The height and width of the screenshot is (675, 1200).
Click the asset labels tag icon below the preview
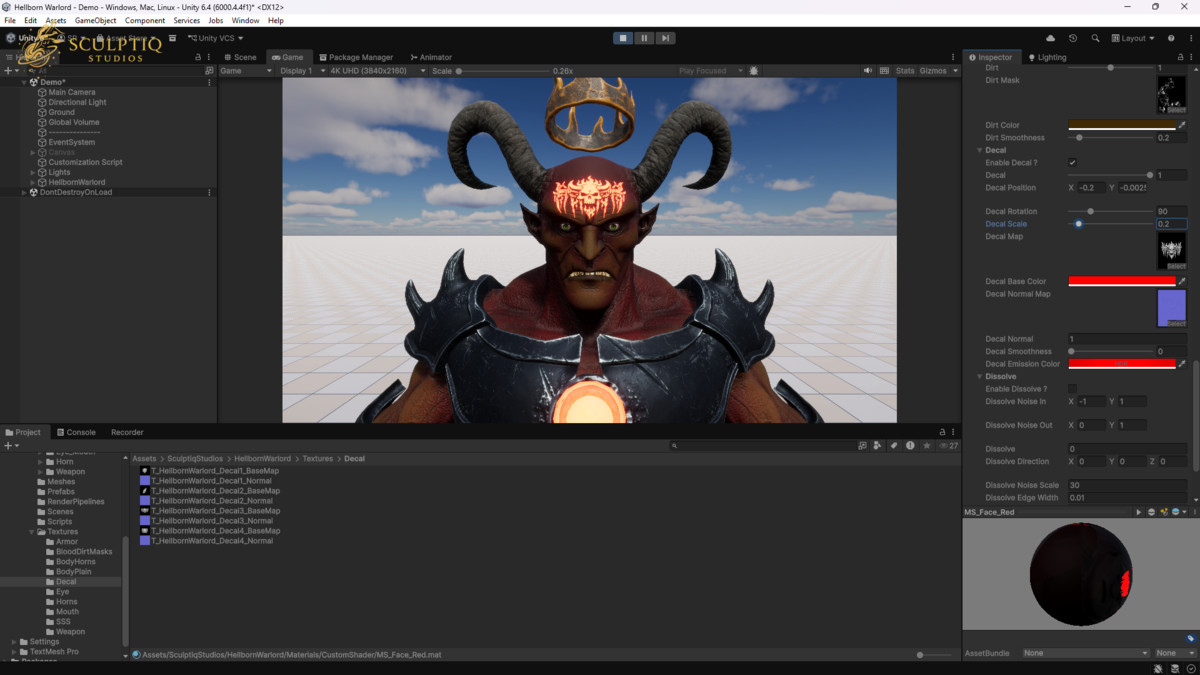pyautogui.click(x=1190, y=638)
